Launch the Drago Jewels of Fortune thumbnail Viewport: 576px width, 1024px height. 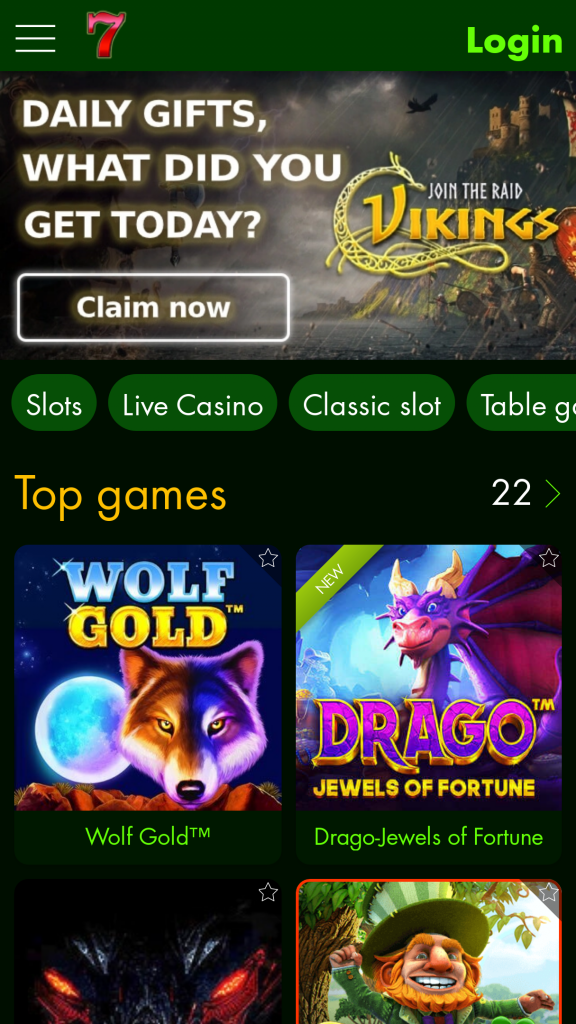[x=428, y=678]
